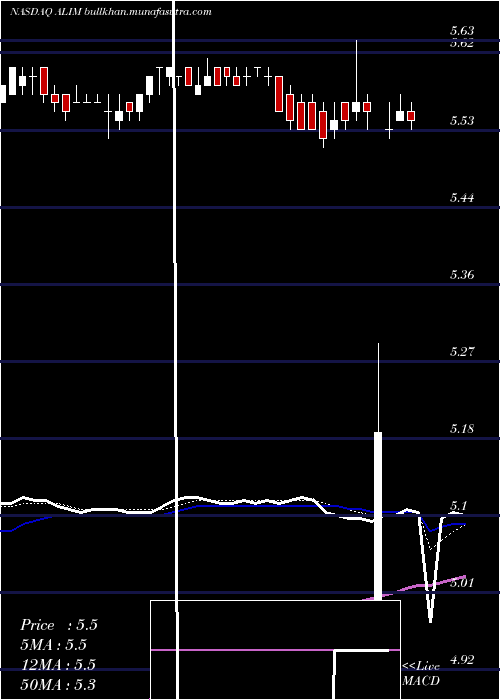The image size is (500, 700).
Task: Click the 5.36 price level label
Action: [x=462, y=275]
